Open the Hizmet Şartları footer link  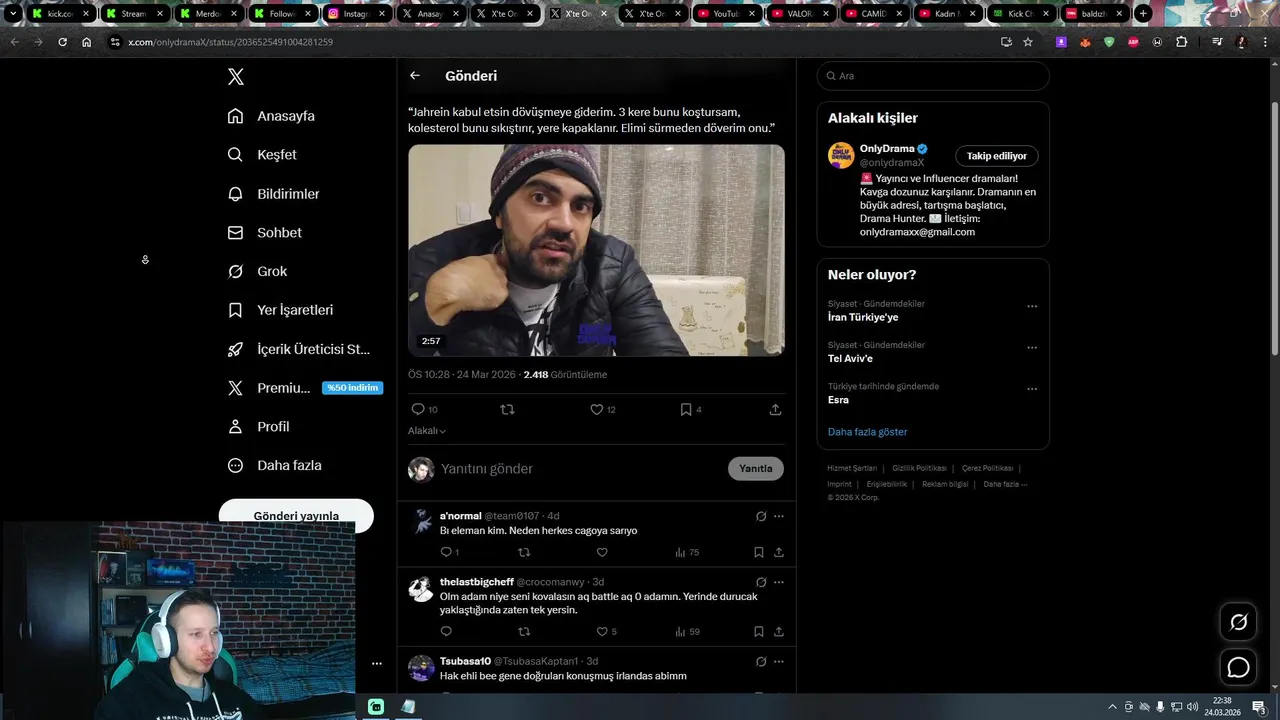pos(852,468)
